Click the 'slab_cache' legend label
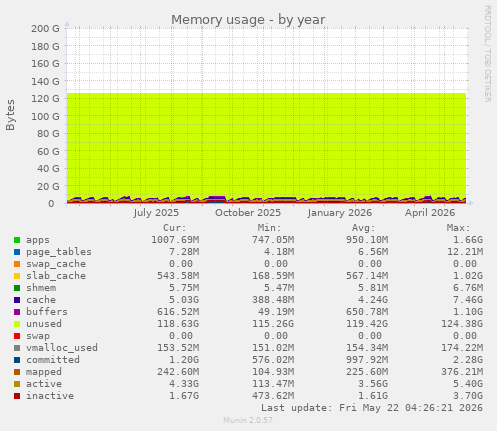 click(56, 276)
